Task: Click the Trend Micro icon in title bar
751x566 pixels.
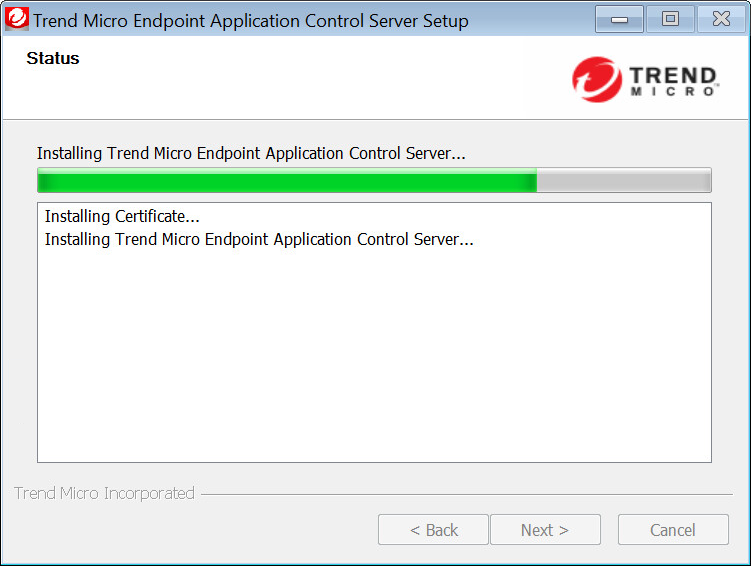Action: 17,19
